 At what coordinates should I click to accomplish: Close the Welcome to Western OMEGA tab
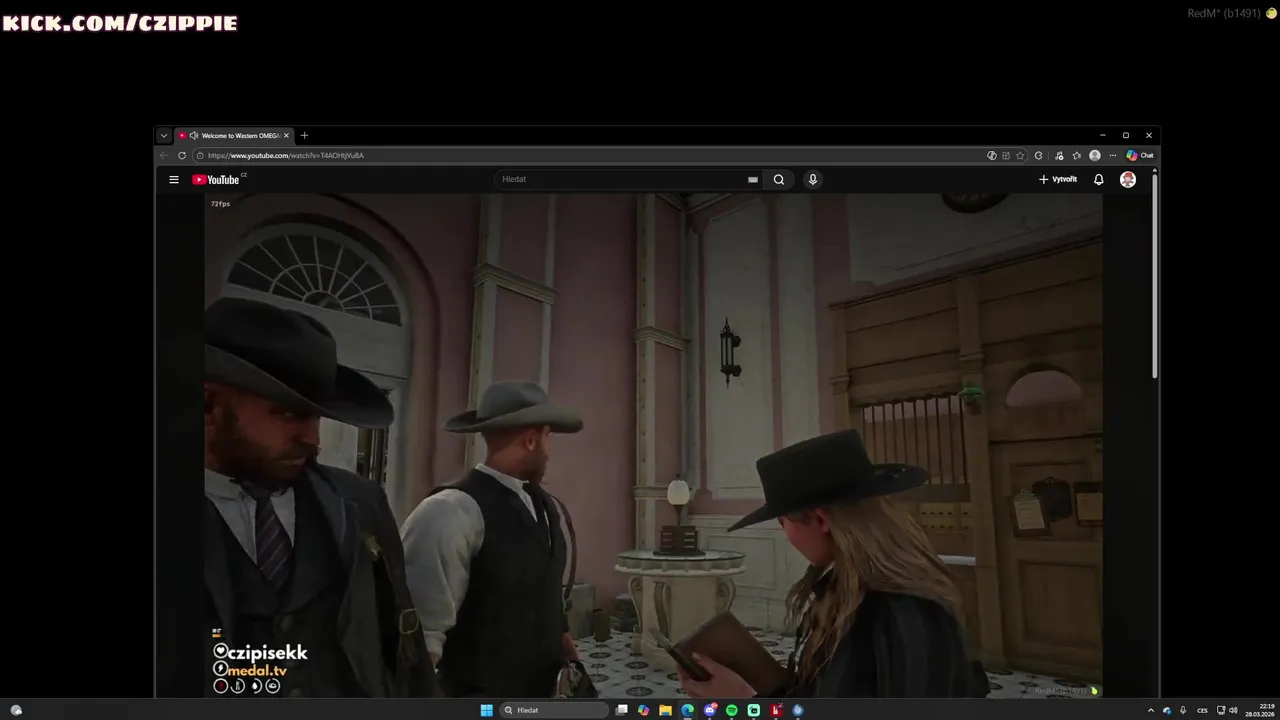(286, 136)
